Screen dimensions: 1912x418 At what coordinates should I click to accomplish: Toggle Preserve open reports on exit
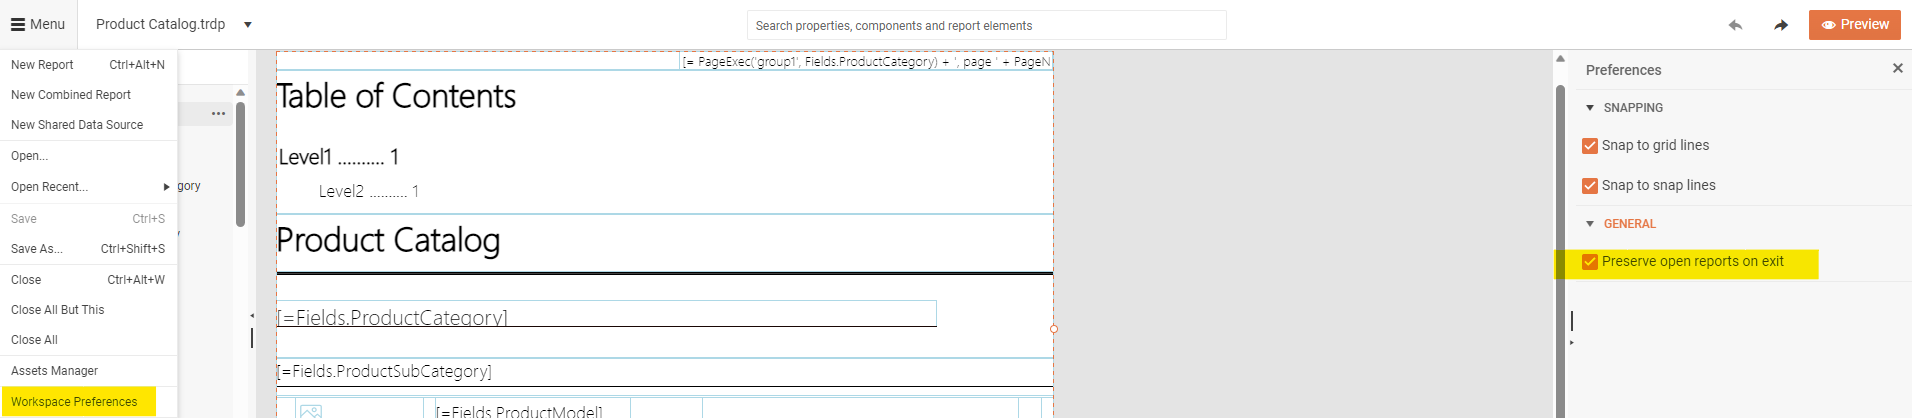click(1590, 262)
